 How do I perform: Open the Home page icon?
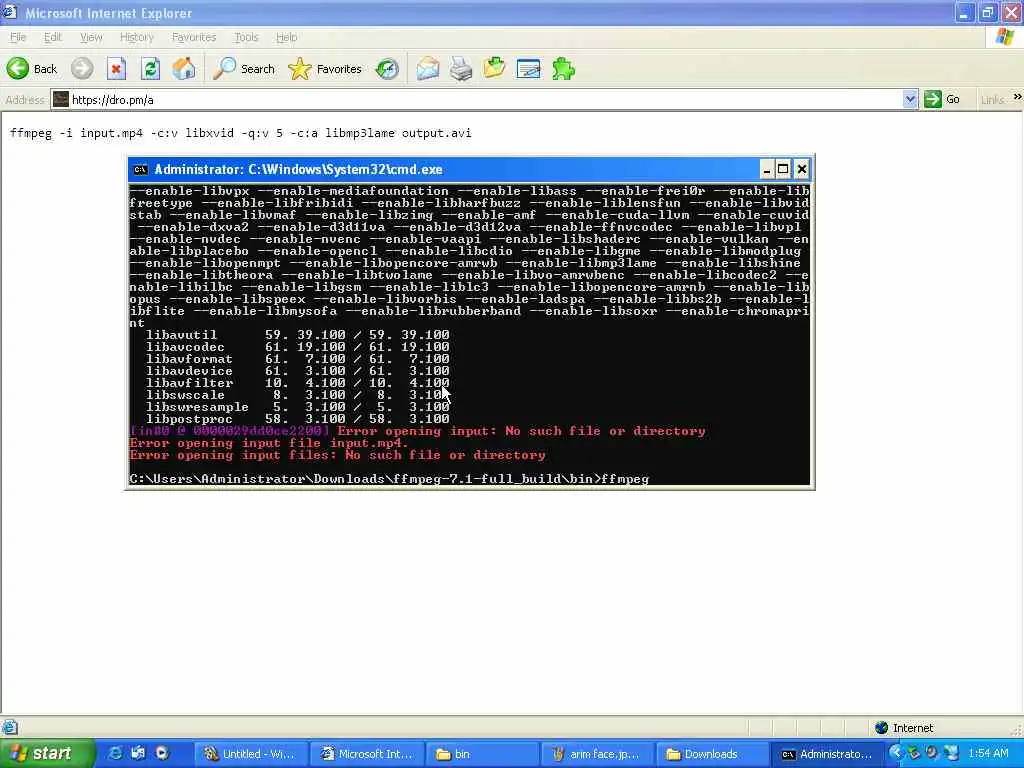184,69
